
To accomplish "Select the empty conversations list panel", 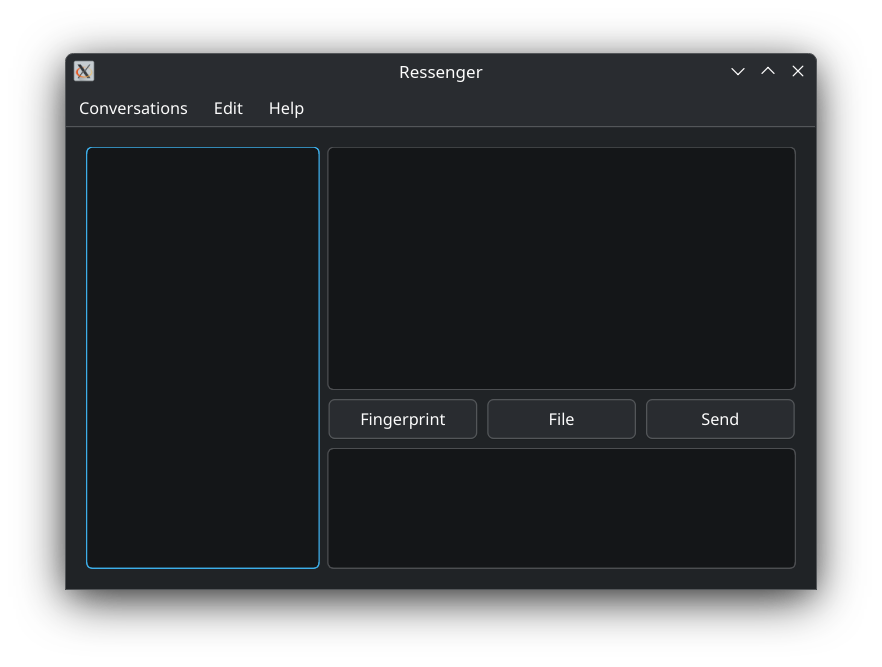I will 203,358.
